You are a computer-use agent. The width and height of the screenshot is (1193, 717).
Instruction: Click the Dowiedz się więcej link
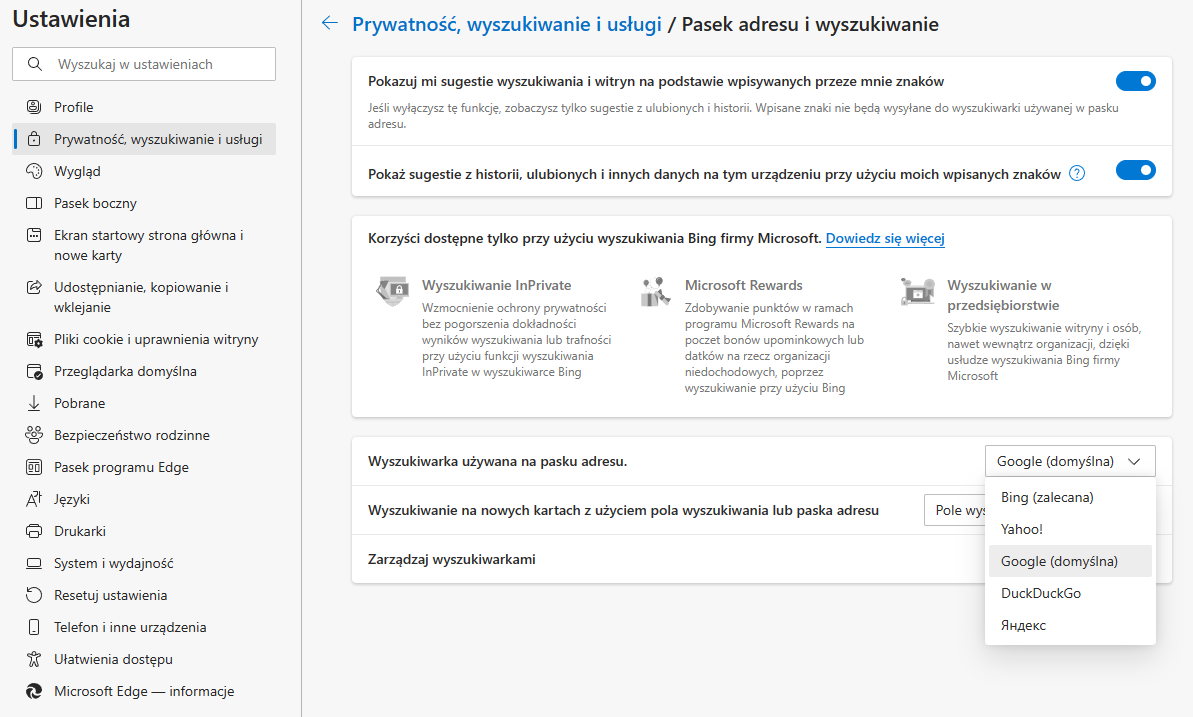pyautogui.click(x=884, y=239)
